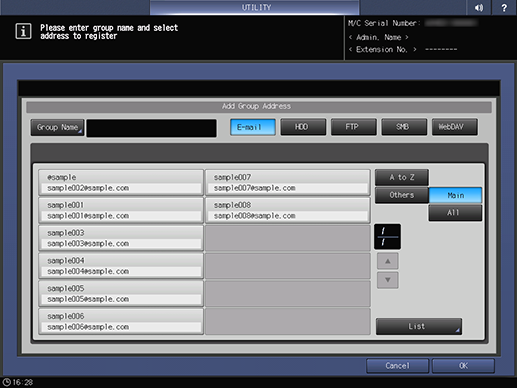Go to previous page with up arrow
This screenshot has height=388, width=517.
pyautogui.click(x=388, y=261)
